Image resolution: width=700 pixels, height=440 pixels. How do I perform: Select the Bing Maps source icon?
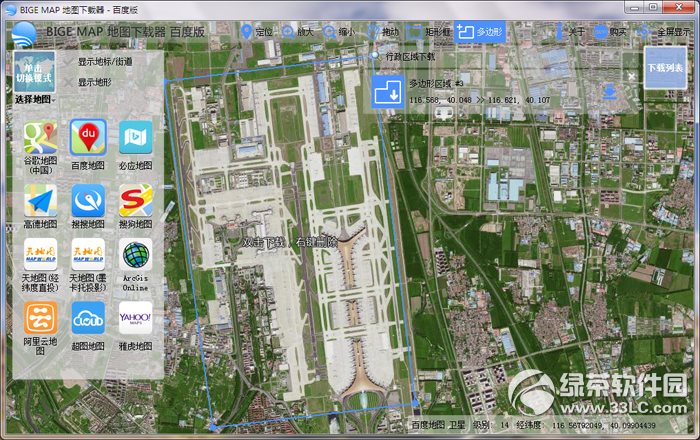click(135, 137)
